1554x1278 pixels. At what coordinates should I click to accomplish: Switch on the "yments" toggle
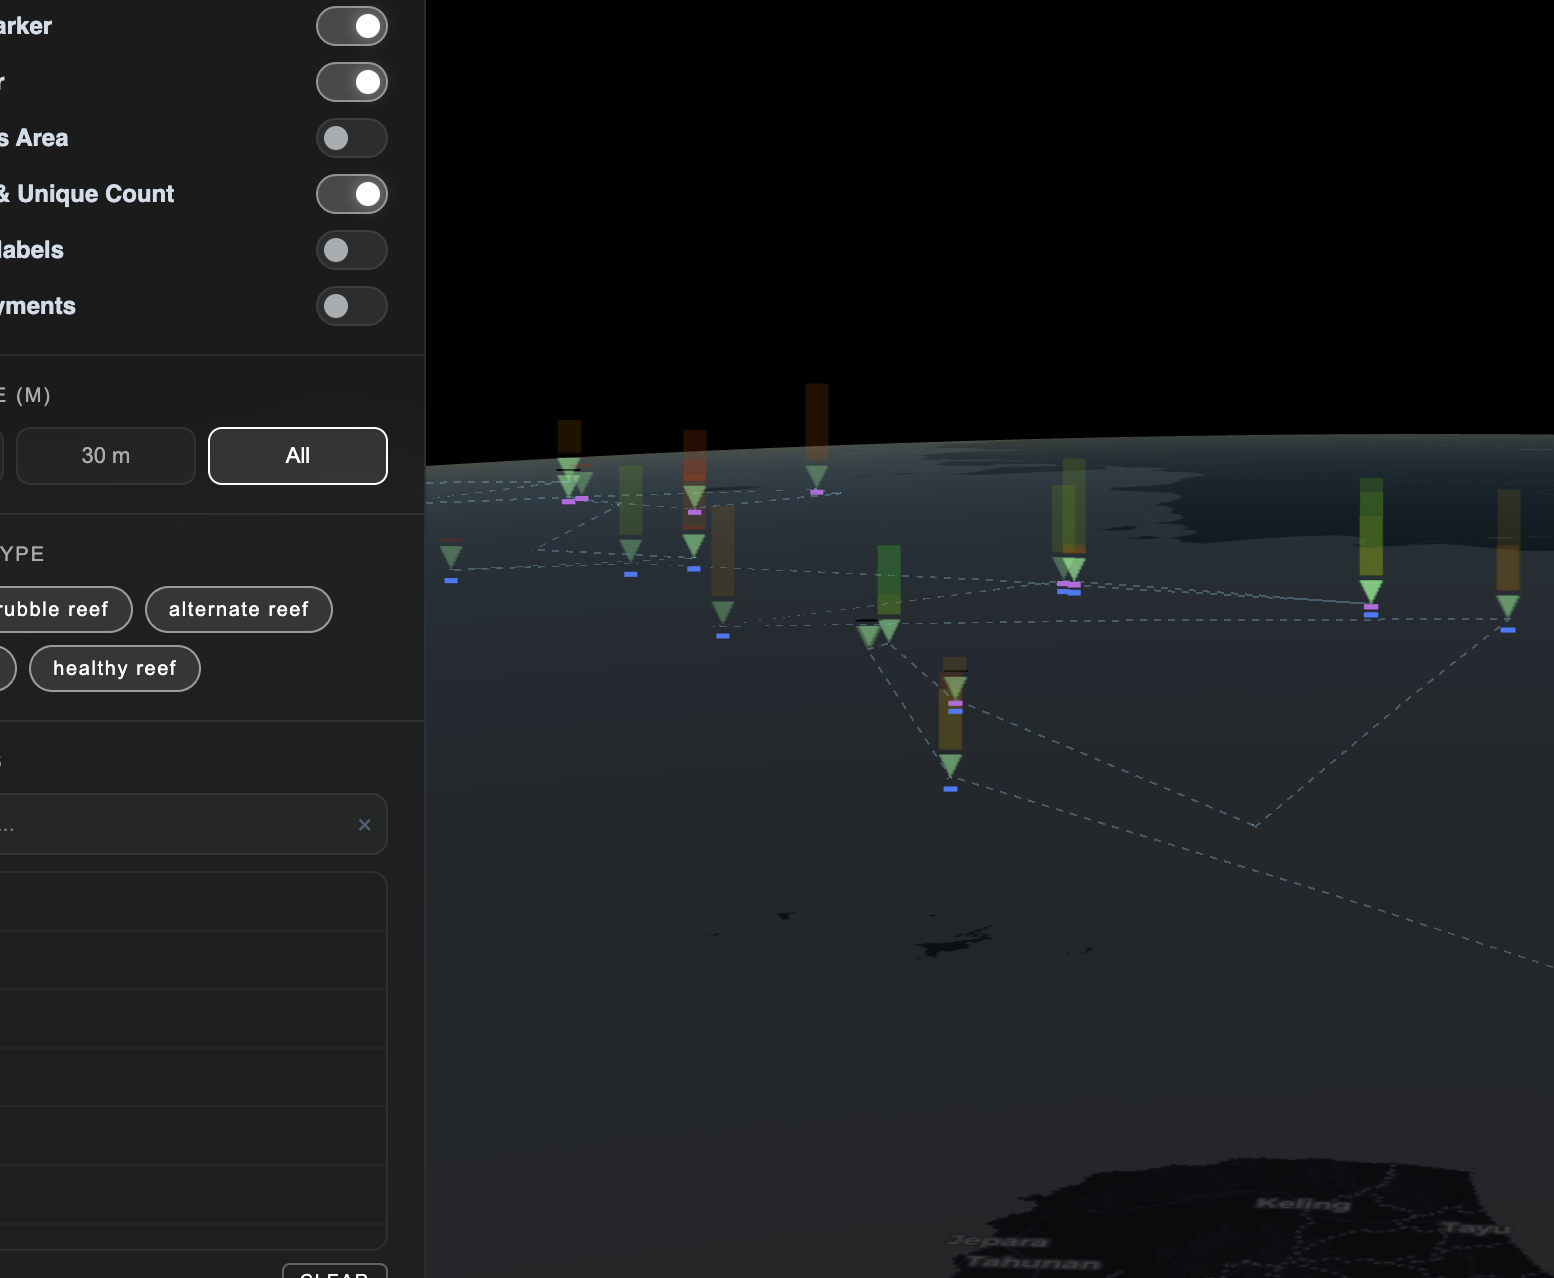[352, 306]
